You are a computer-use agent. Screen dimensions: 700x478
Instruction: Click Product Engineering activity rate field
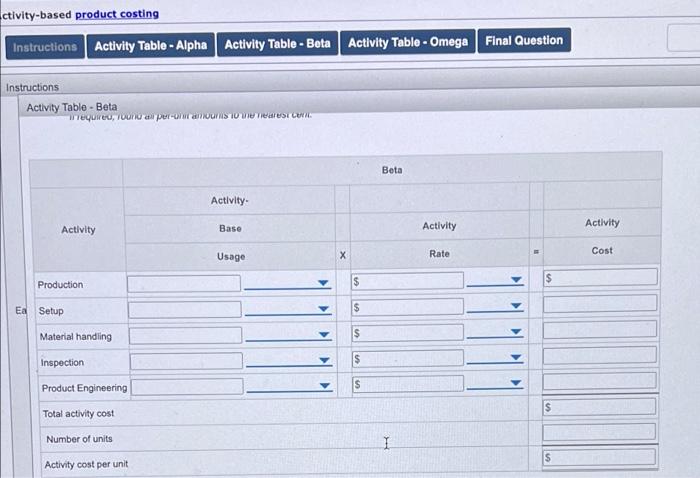click(x=408, y=384)
